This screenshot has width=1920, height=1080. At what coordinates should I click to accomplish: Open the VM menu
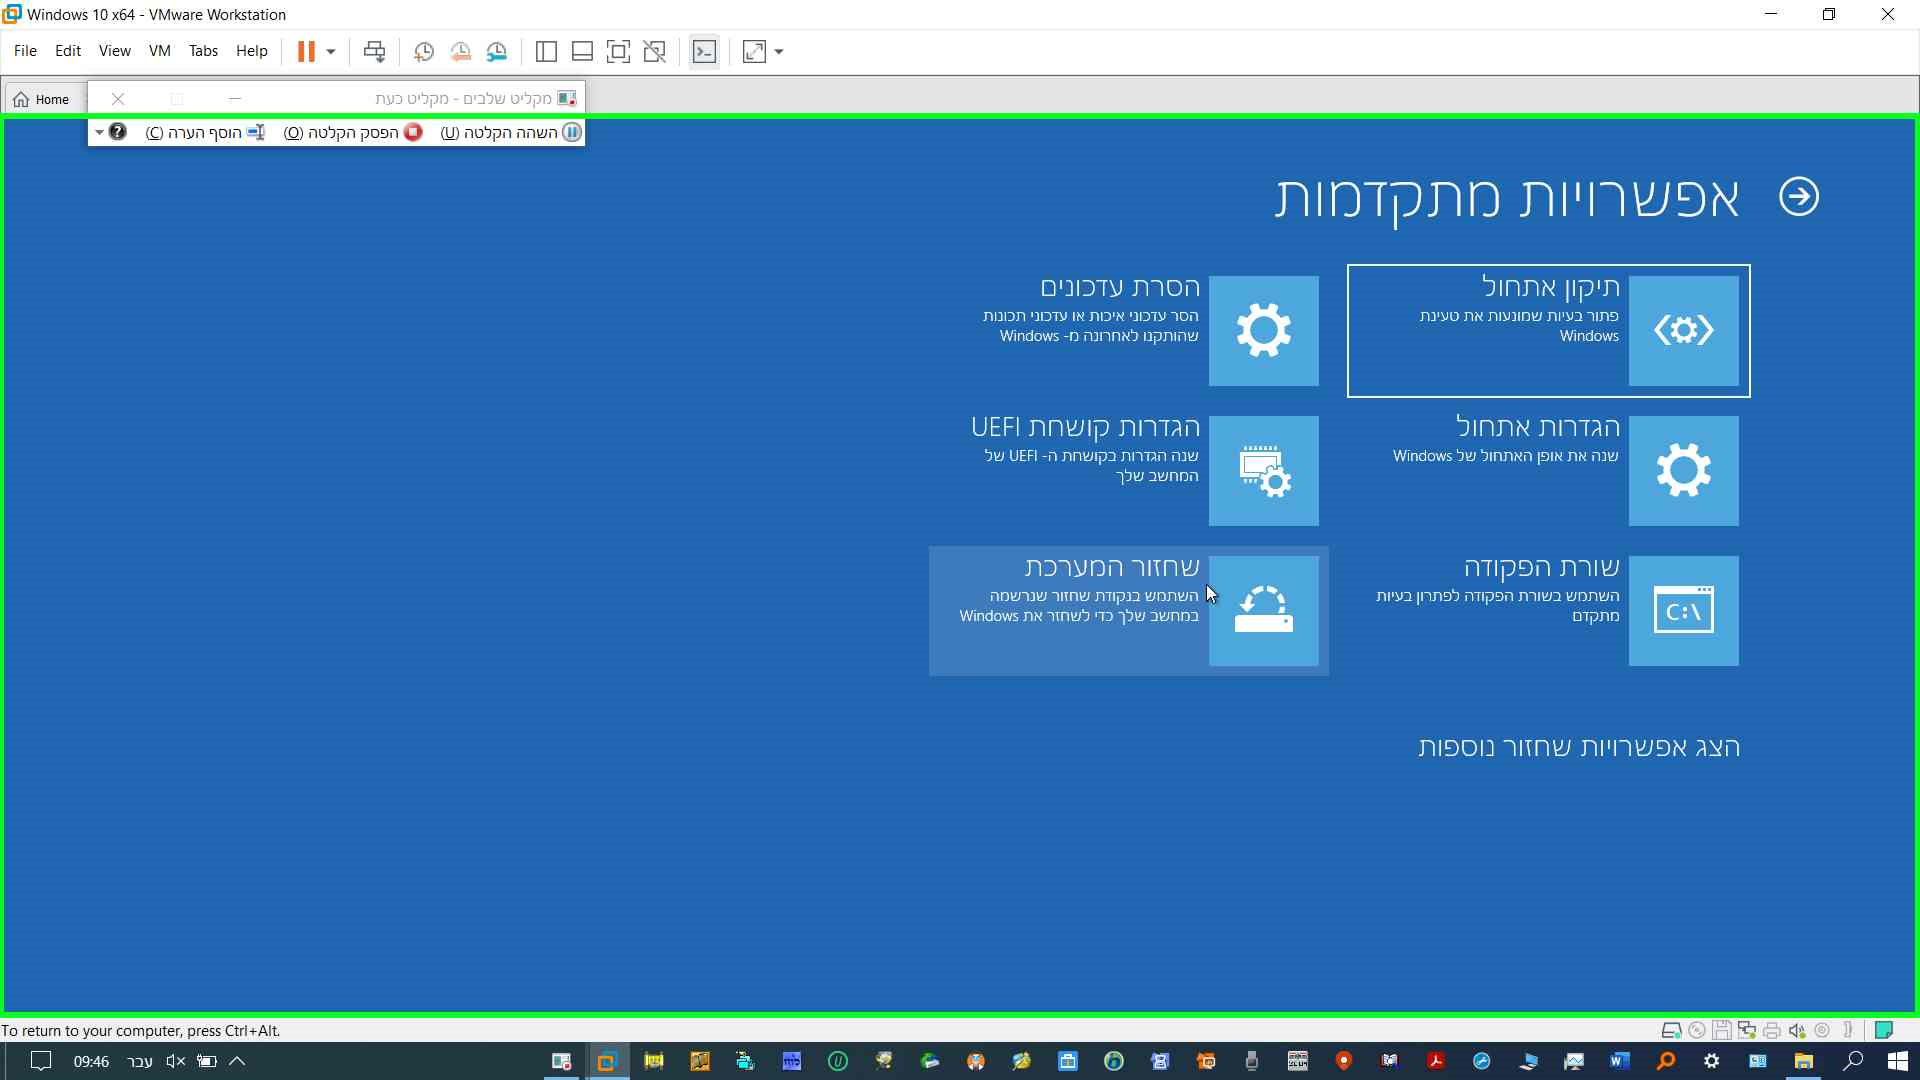point(159,51)
